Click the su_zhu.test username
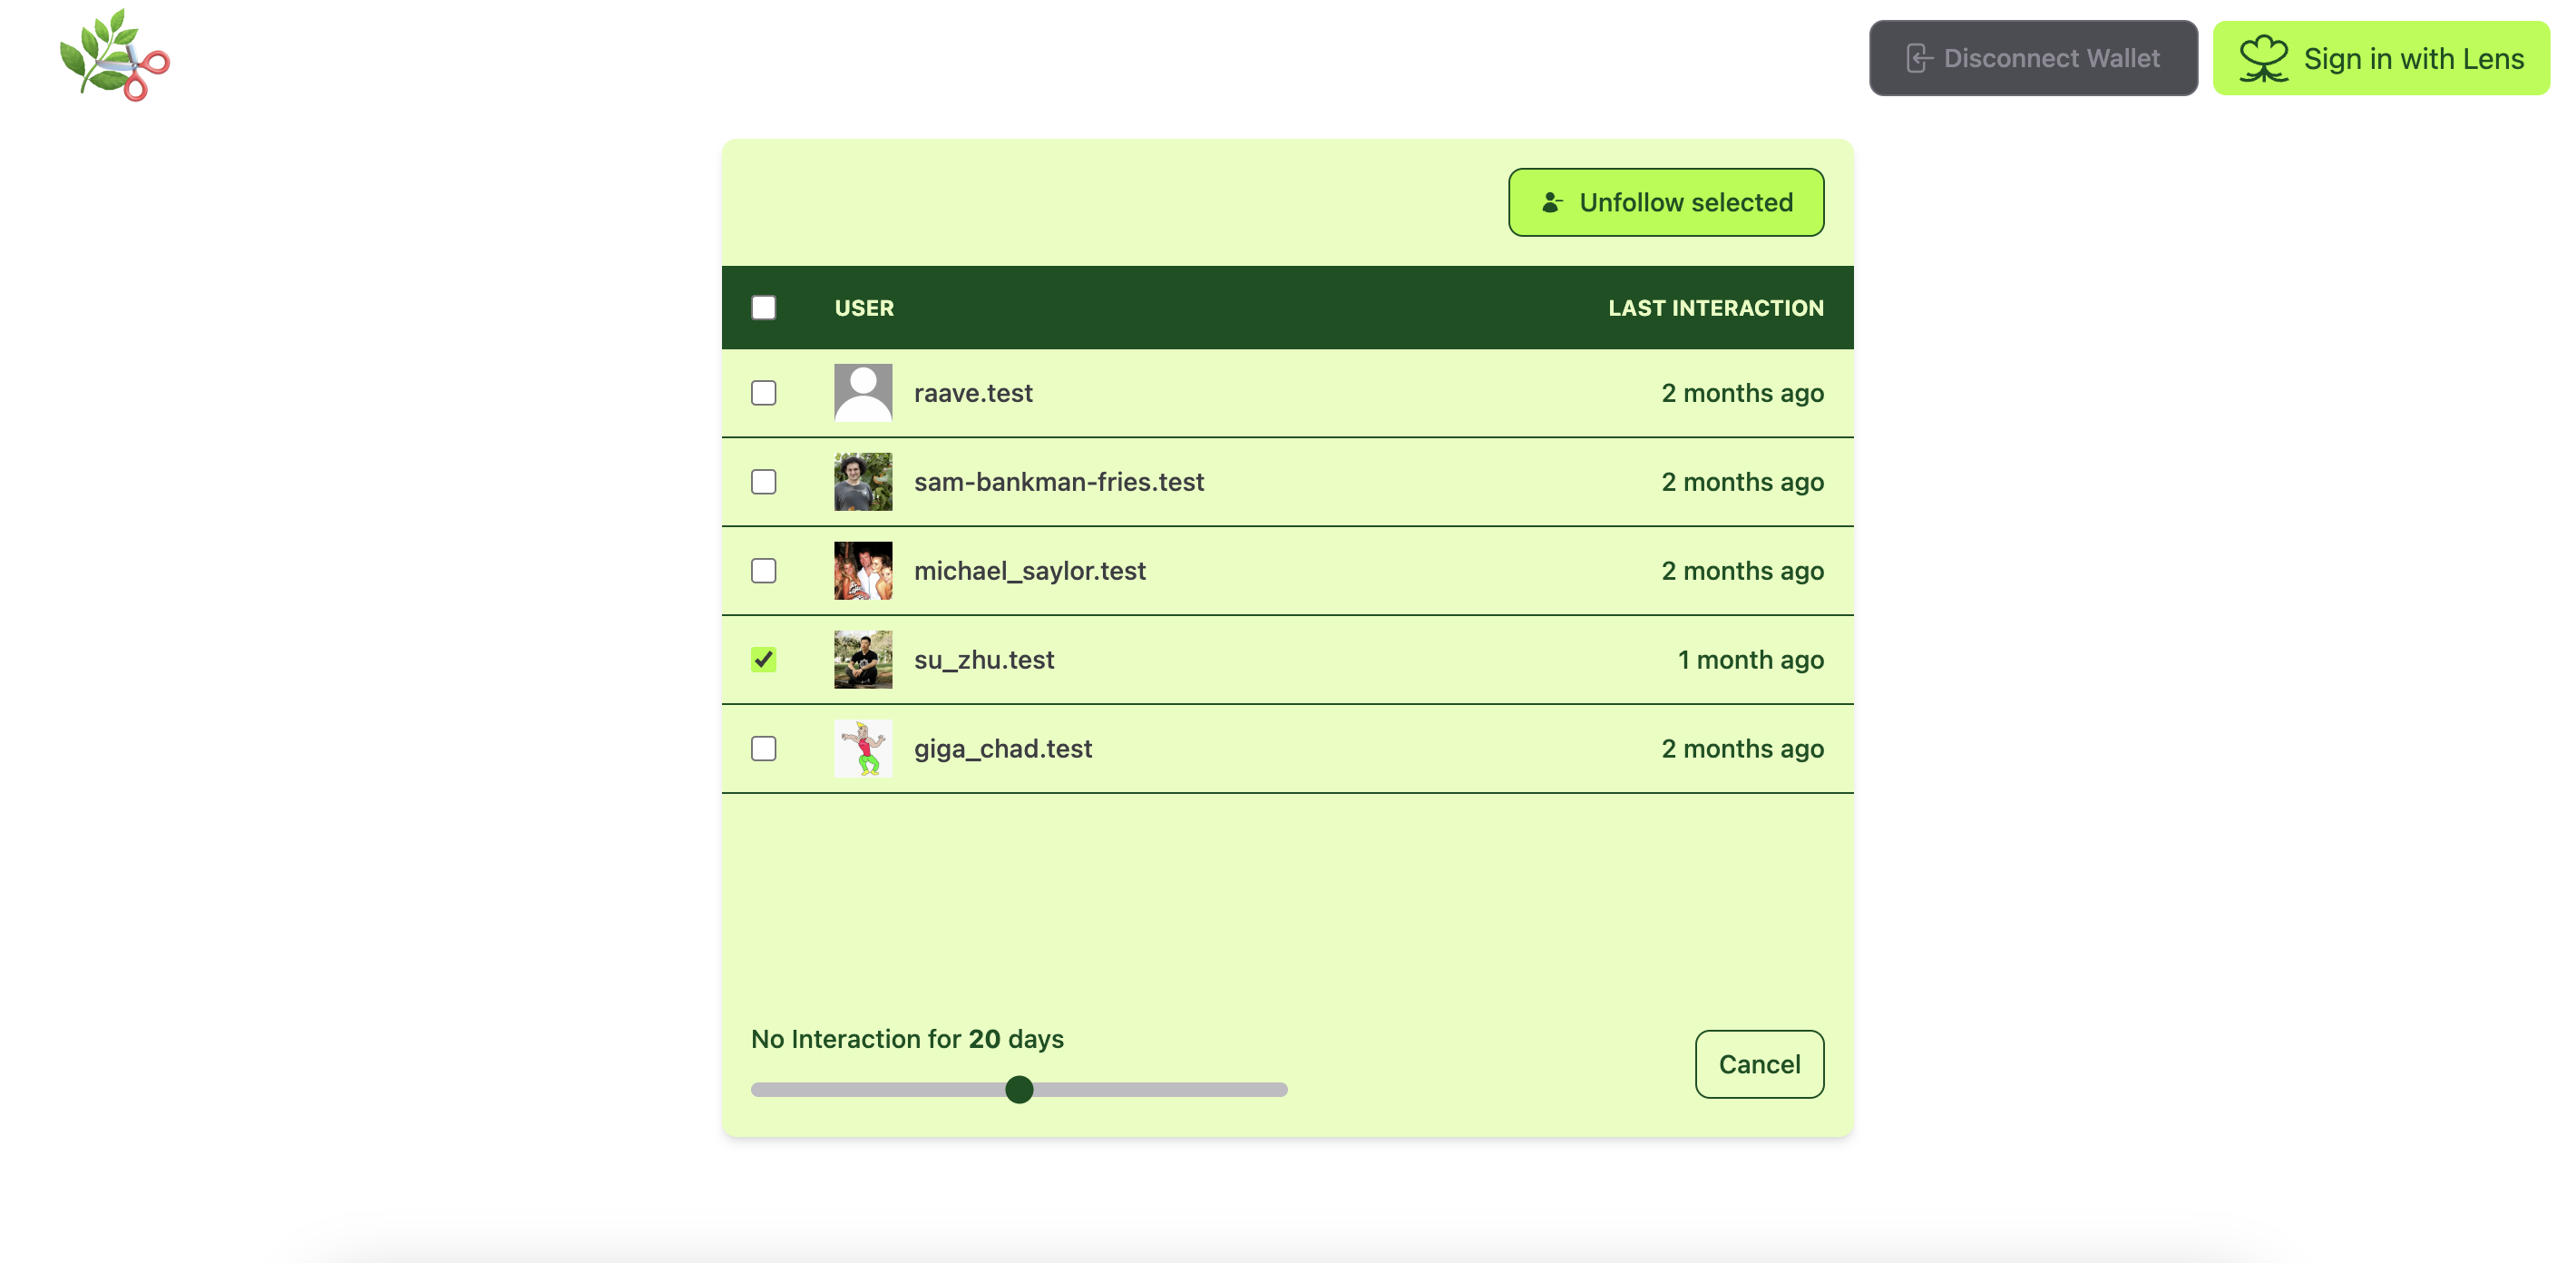Image resolution: width=2576 pixels, height=1263 pixels. (x=984, y=660)
